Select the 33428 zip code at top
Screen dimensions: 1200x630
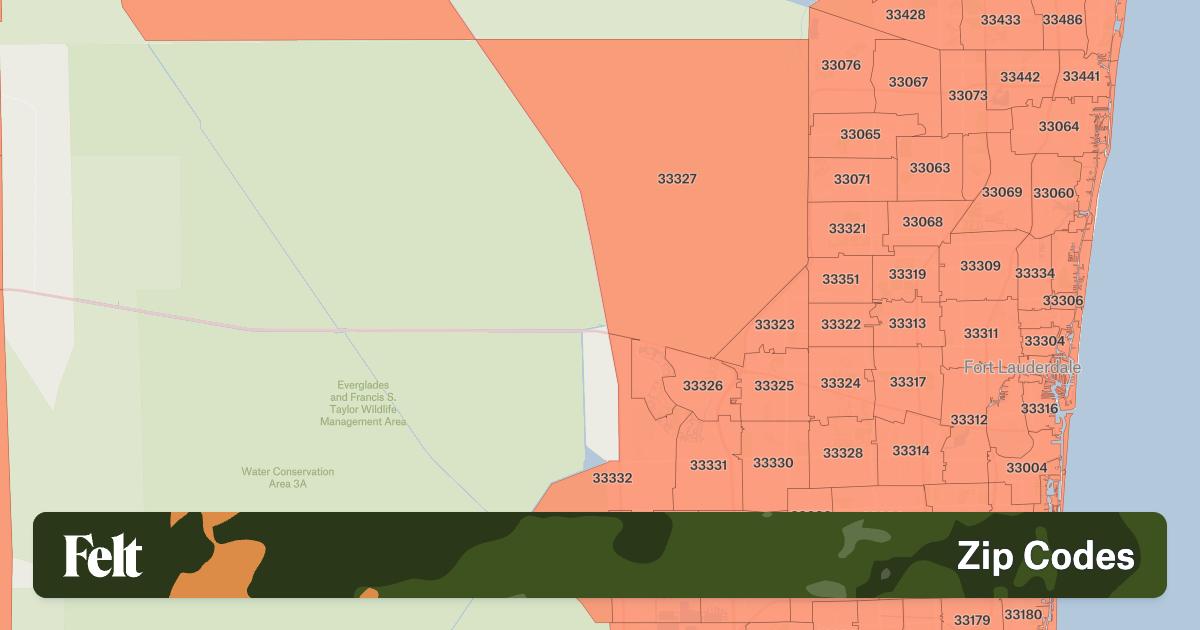pyautogui.click(x=905, y=15)
